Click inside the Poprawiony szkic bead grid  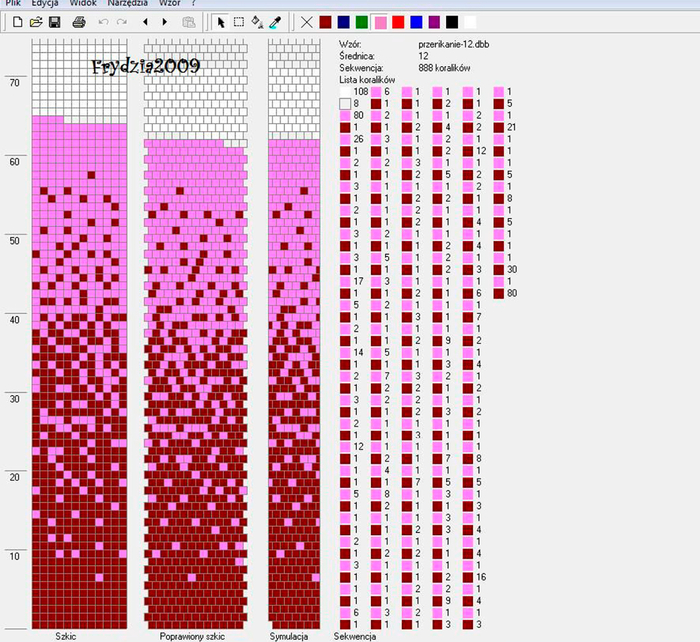[196, 334]
